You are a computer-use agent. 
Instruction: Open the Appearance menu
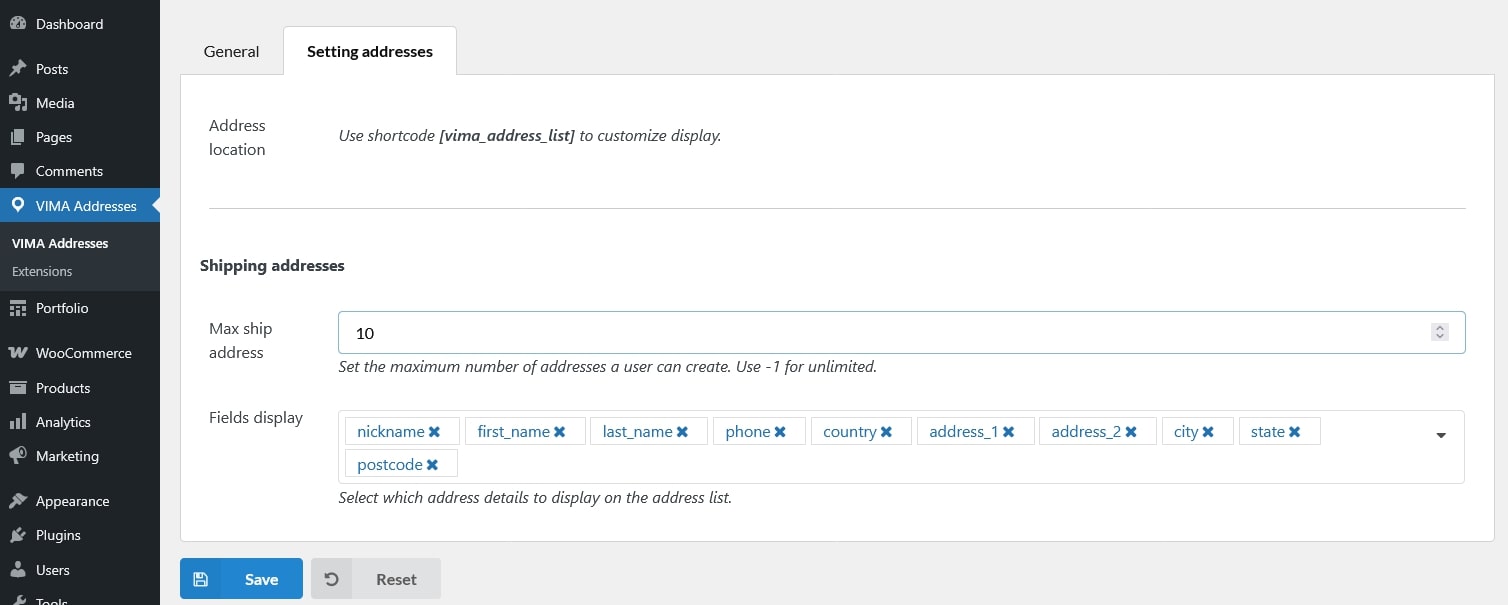(x=72, y=501)
